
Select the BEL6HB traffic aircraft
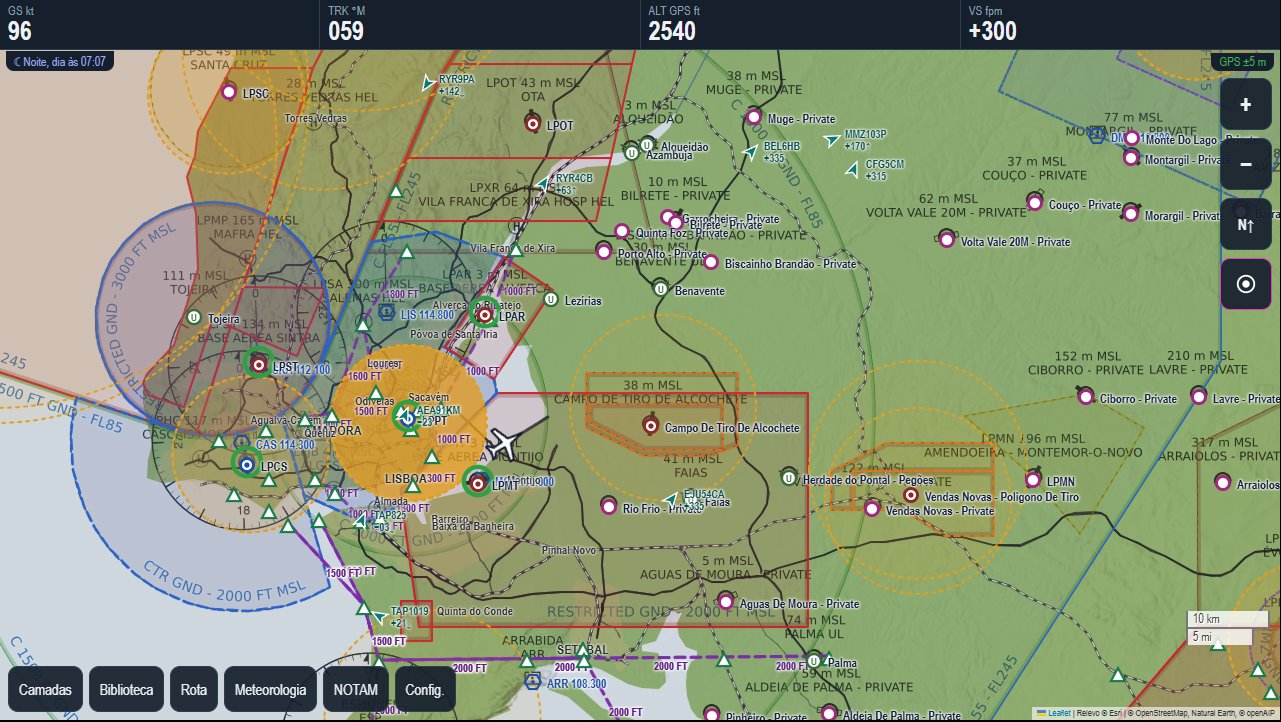tap(751, 152)
